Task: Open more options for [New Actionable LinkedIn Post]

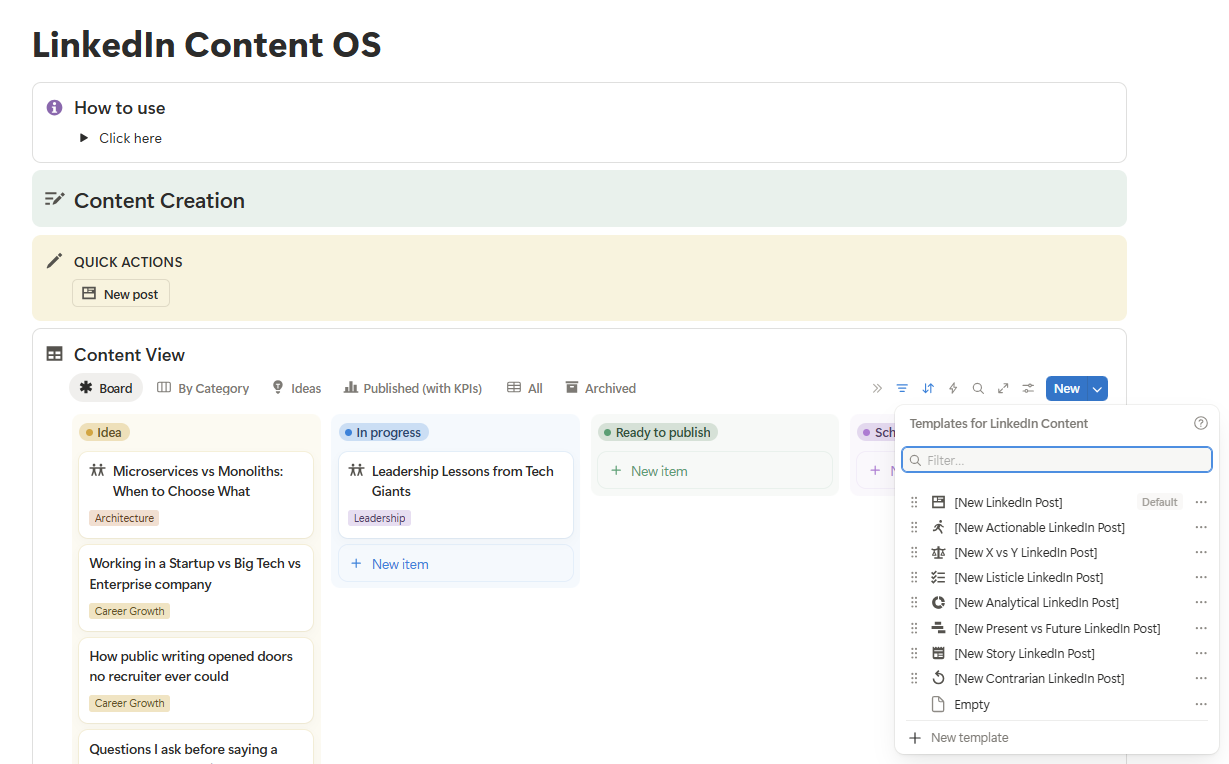Action: pos(1201,527)
